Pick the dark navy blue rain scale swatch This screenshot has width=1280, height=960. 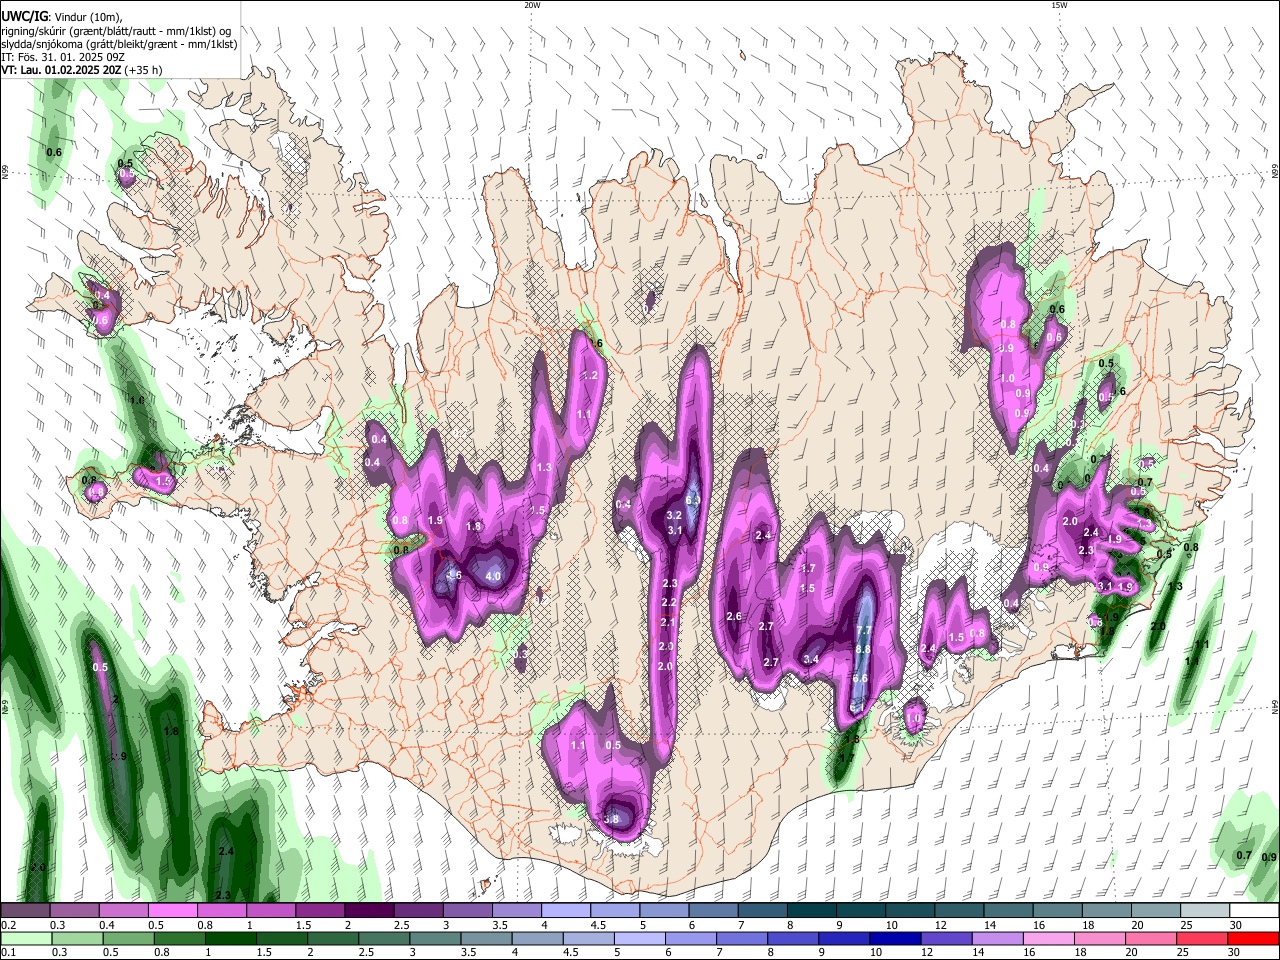[894, 938]
